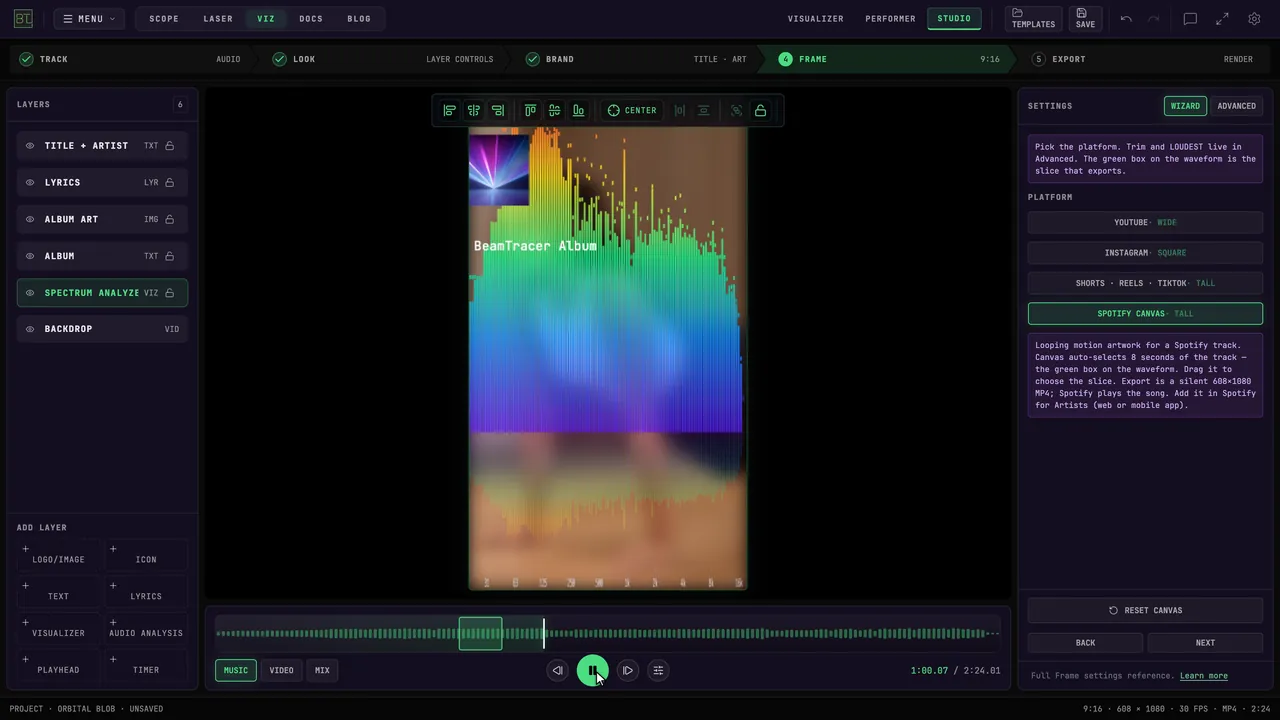Open playback mixer settings icon

658,670
